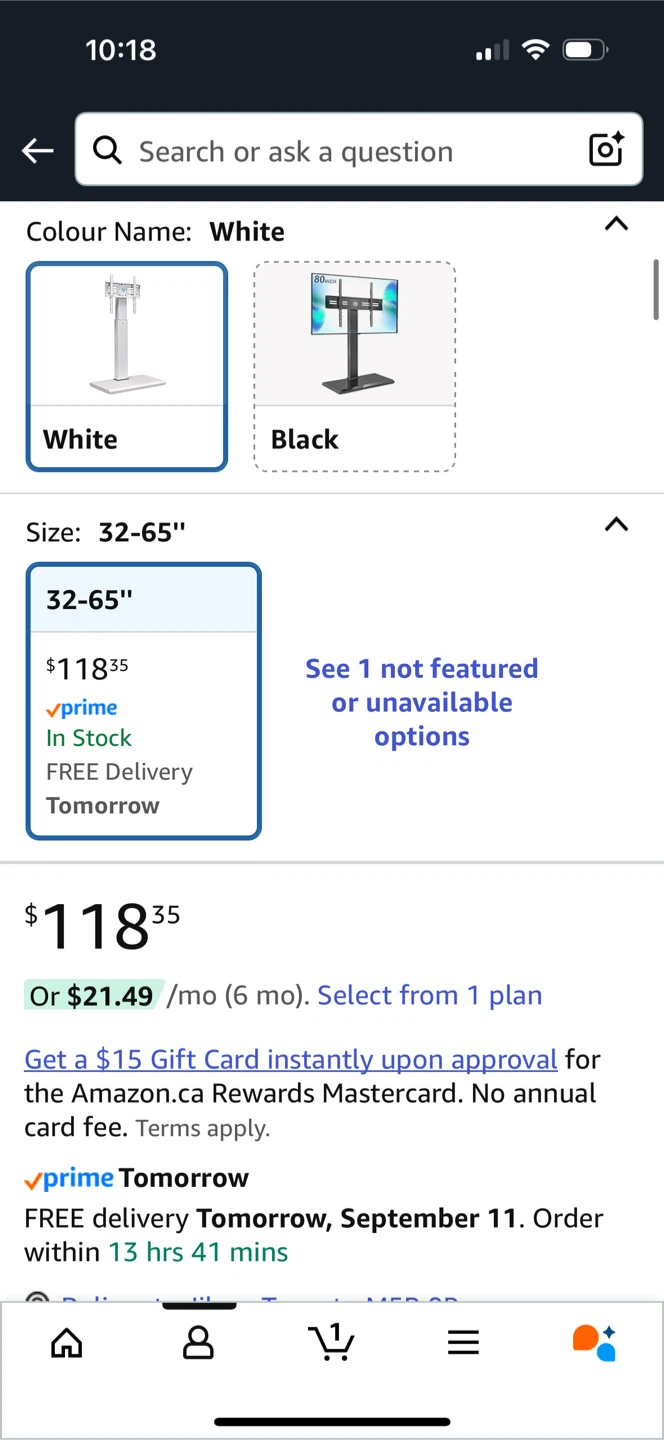
Task: Click the page scrollbar on the right
Action: pyautogui.click(x=656, y=290)
